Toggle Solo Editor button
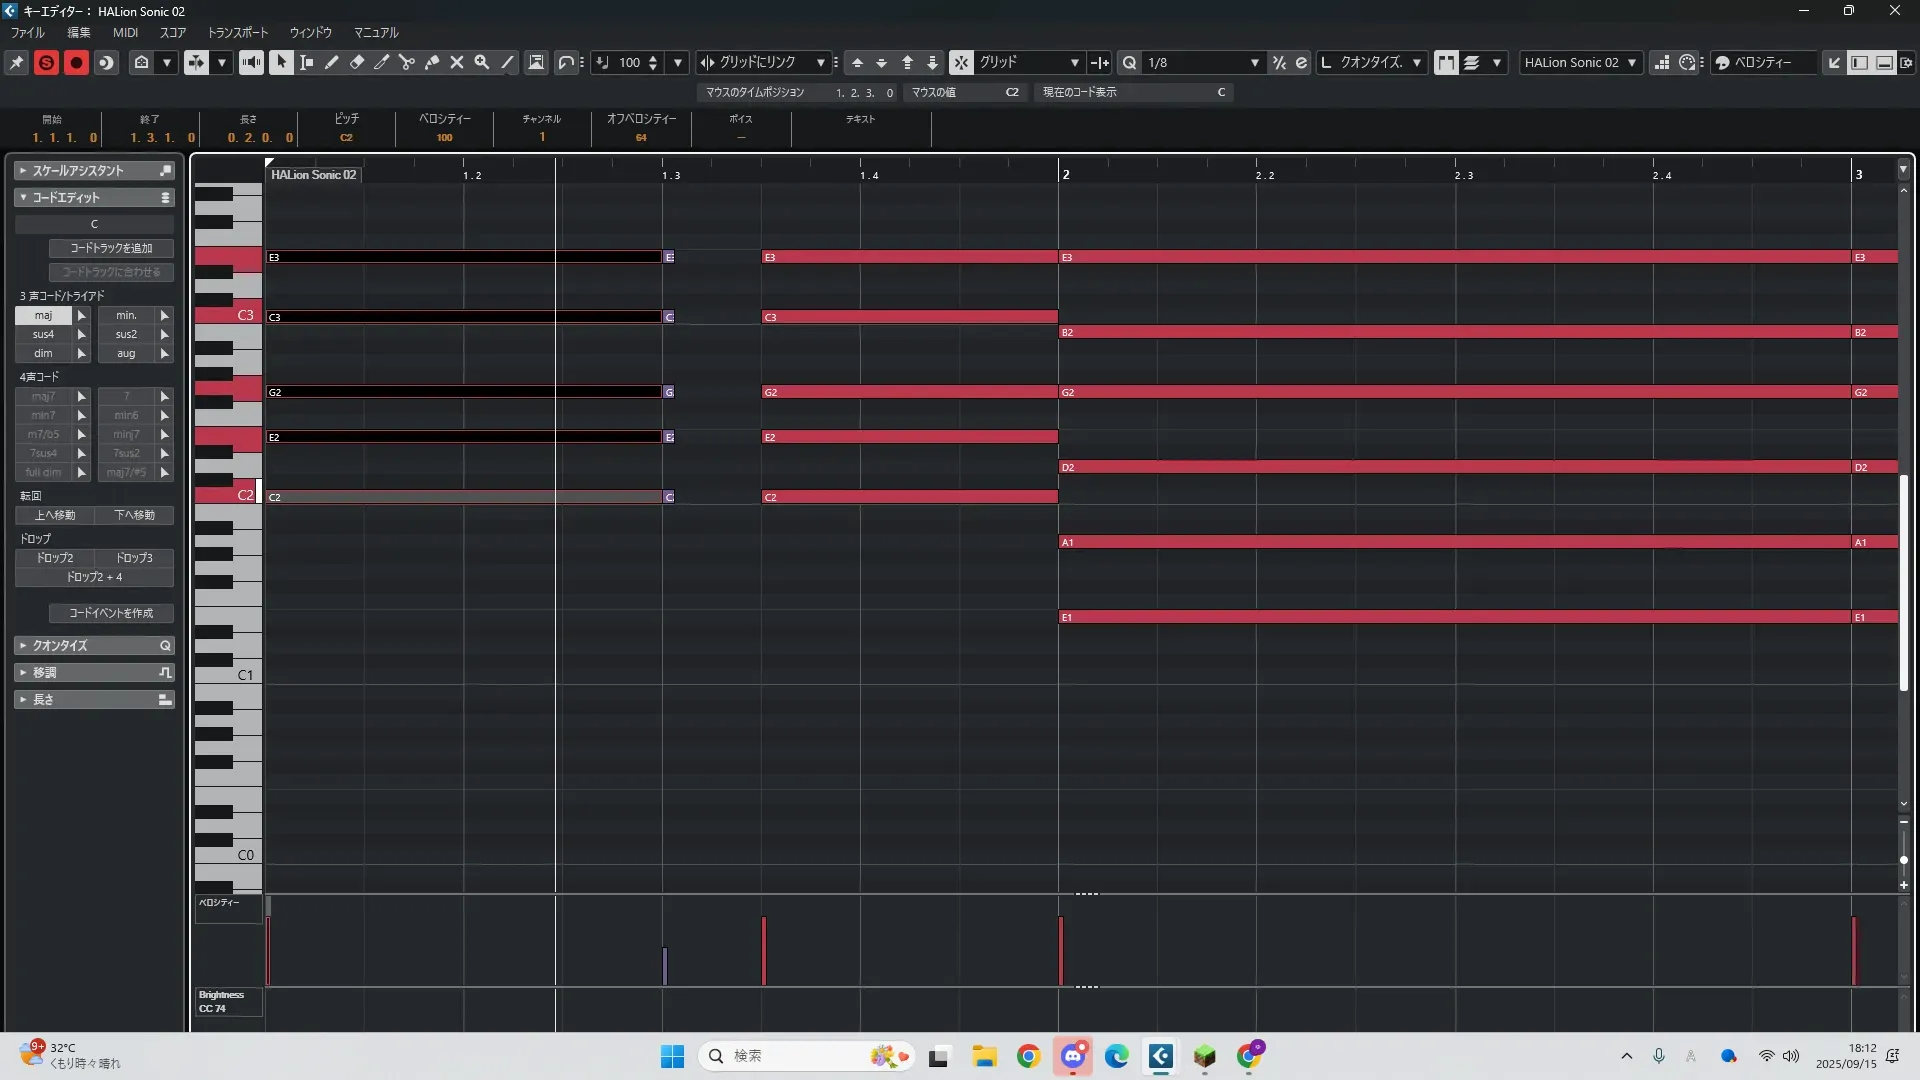Screen dimensions: 1920x1080 (x=46, y=62)
